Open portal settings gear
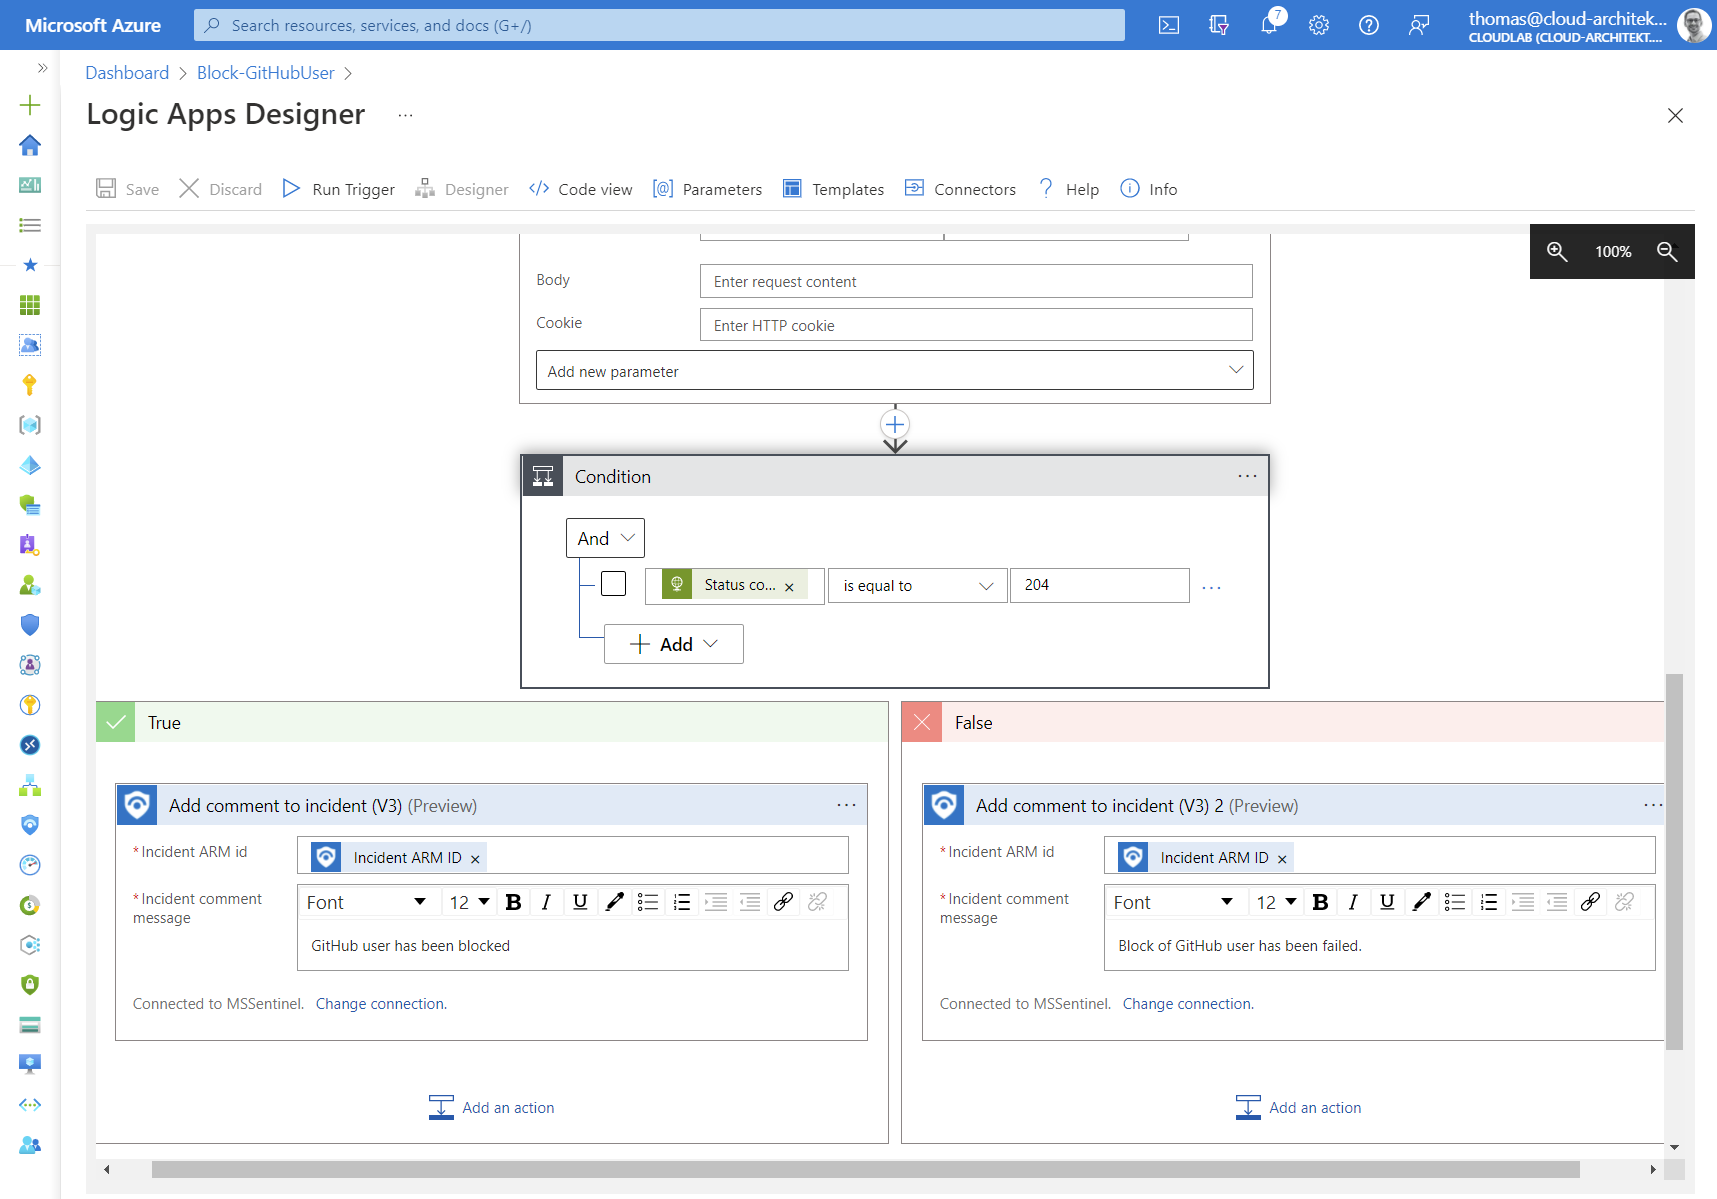Image resolution: width=1717 pixels, height=1199 pixels. [x=1319, y=25]
